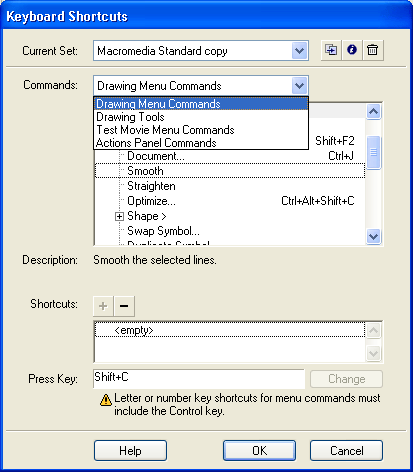The image size is (413, 472).
Task: Click the Rename Set info icon
Action: pyautogui.click(x=352, y=50)
